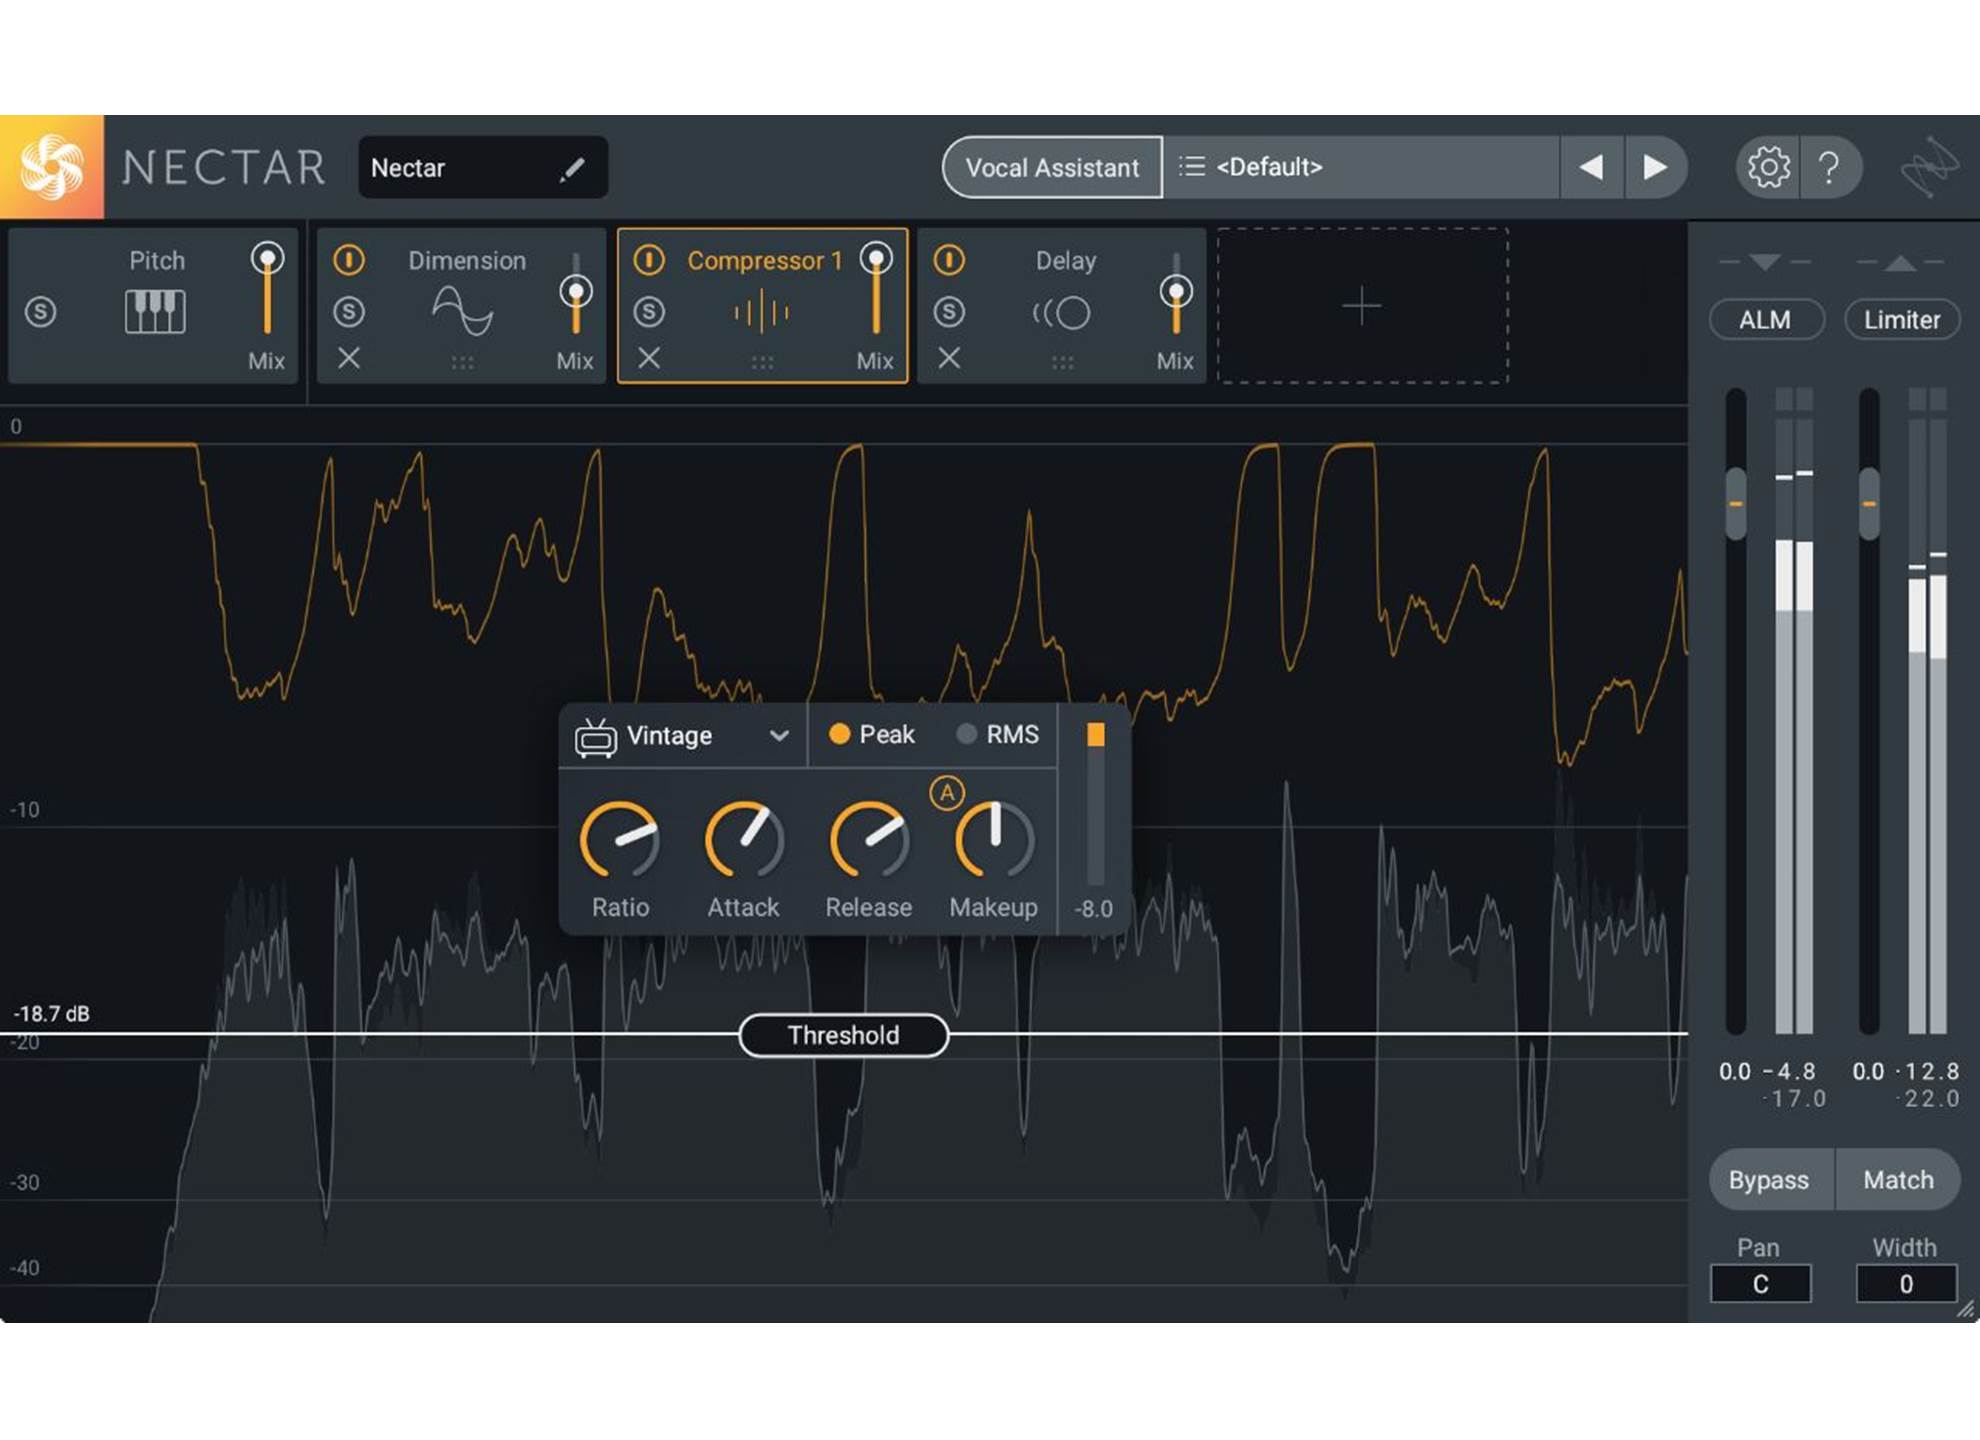Remove the Dimension module
The height and width of the screenshot is (1440, 1980).
coord(349,358)
